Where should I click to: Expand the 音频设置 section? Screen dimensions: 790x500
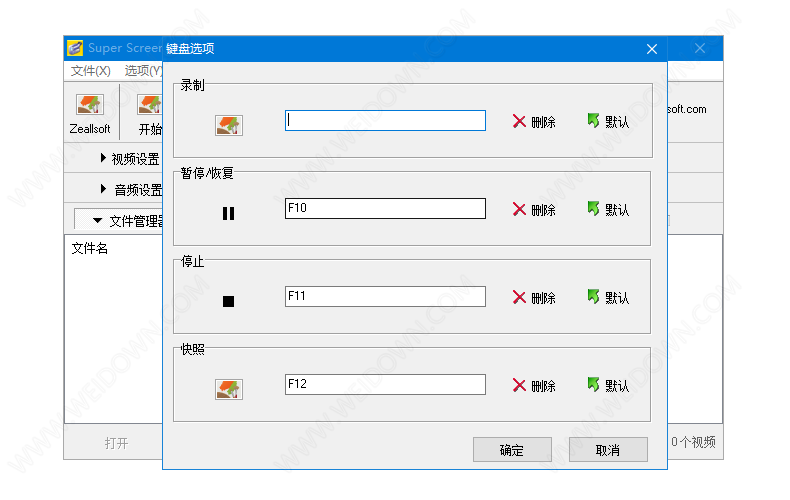(x=130, y=189)
